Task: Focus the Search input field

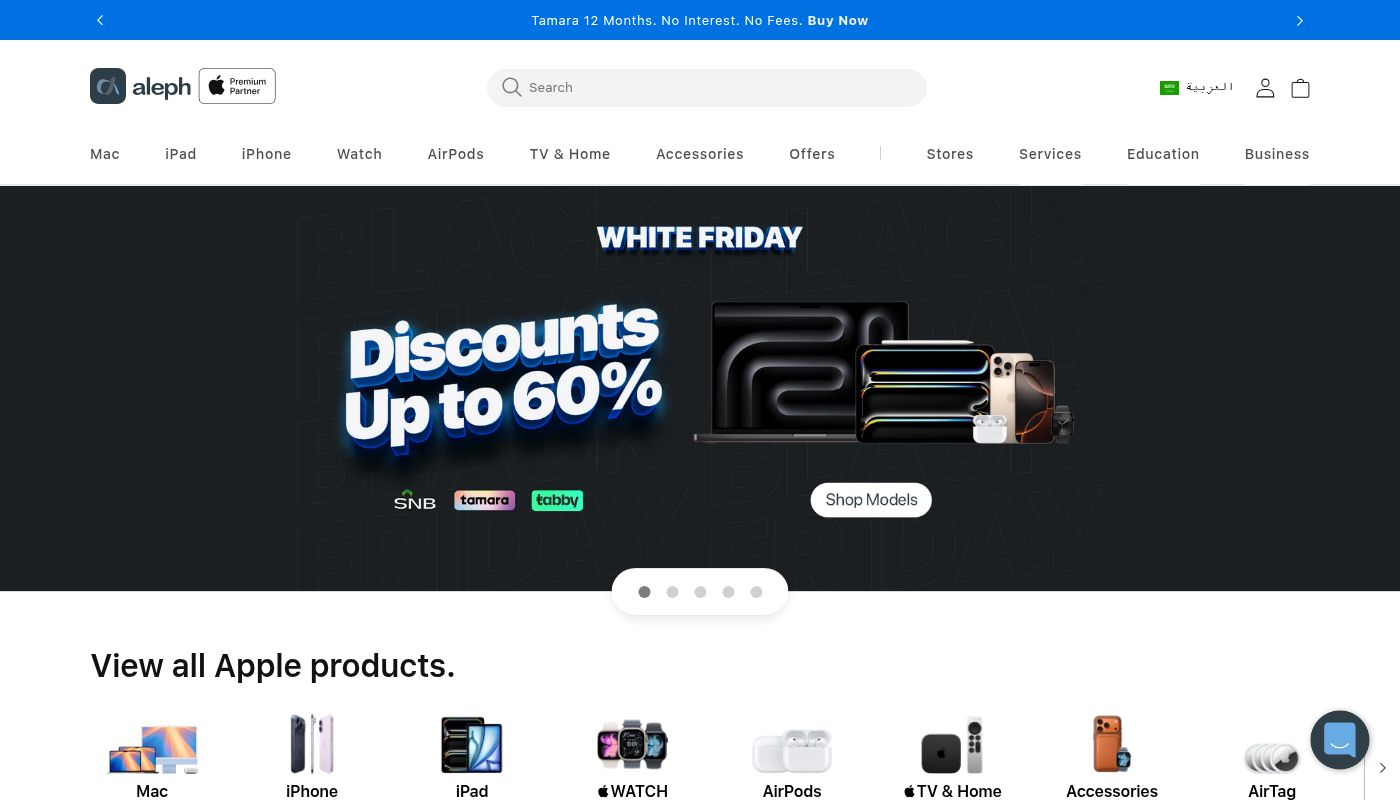Action: (707, 87)
